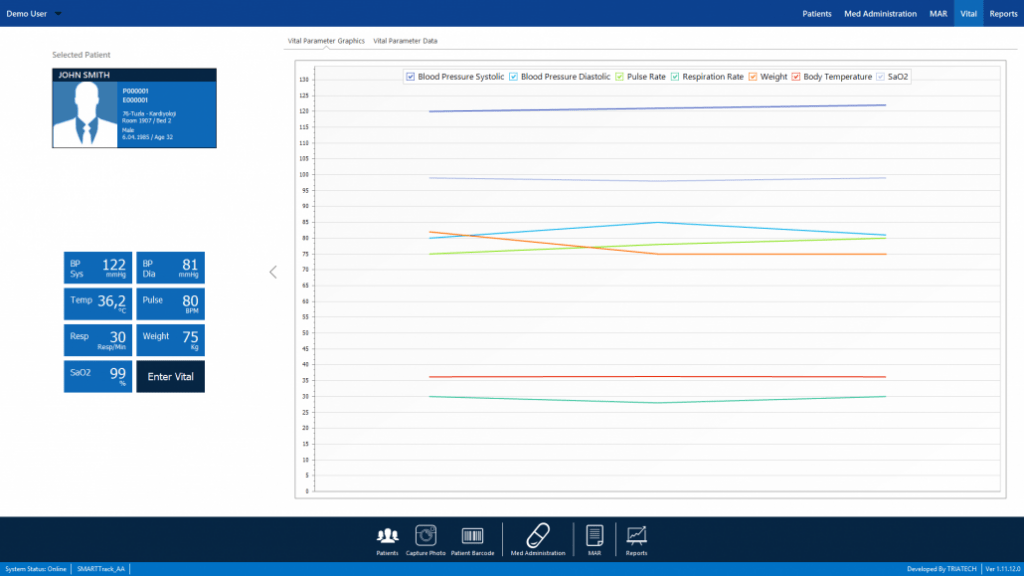Open Med Administration in top menu
Image resolution: width=1024 pixels, height=576 pixels.
(x=880, y=14)
